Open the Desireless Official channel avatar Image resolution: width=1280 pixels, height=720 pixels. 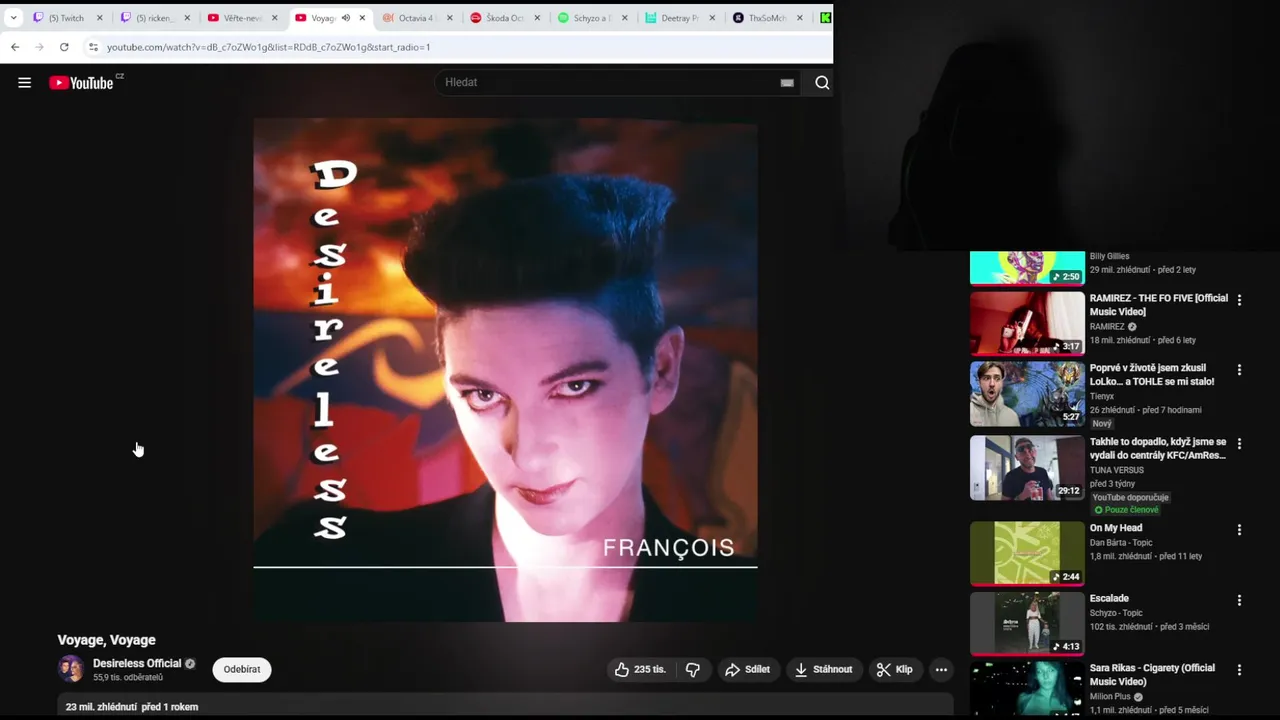tap(71, 669)
